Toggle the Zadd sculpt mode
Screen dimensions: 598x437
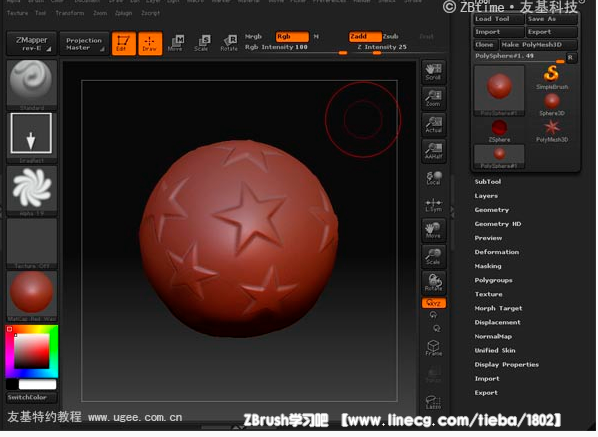pos(365,36)
